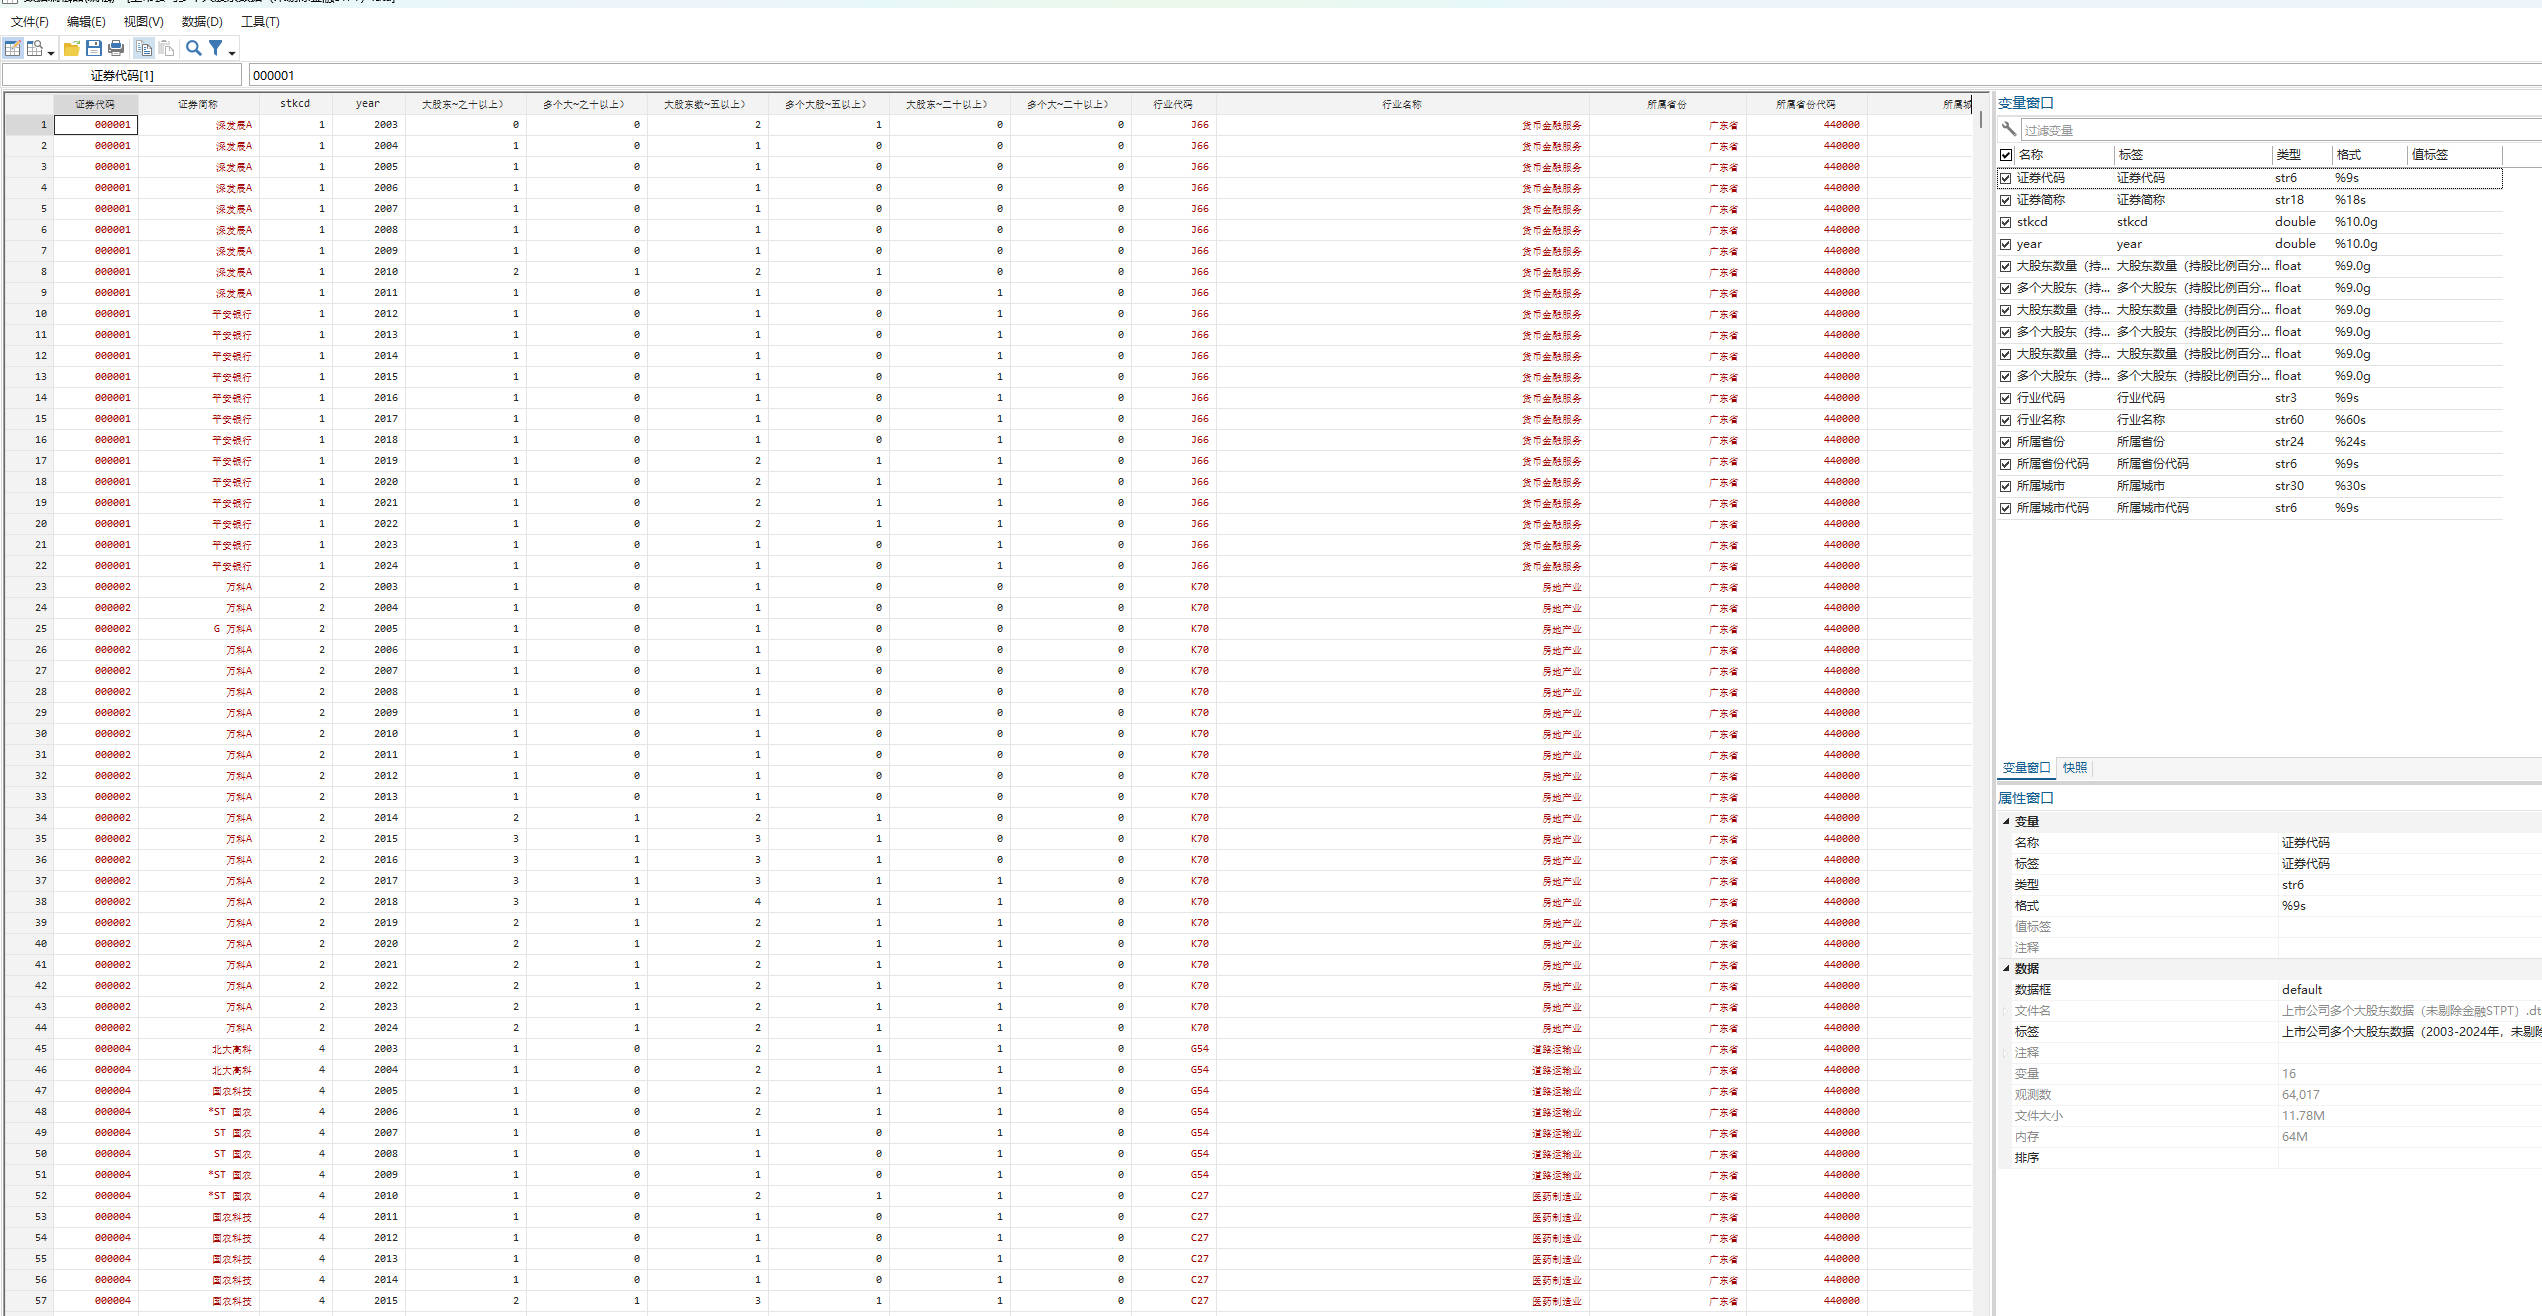The height and width of the screenshot is (1316, 2542).
Task: Toggle the year variable checkbox
Action: 2005,244
